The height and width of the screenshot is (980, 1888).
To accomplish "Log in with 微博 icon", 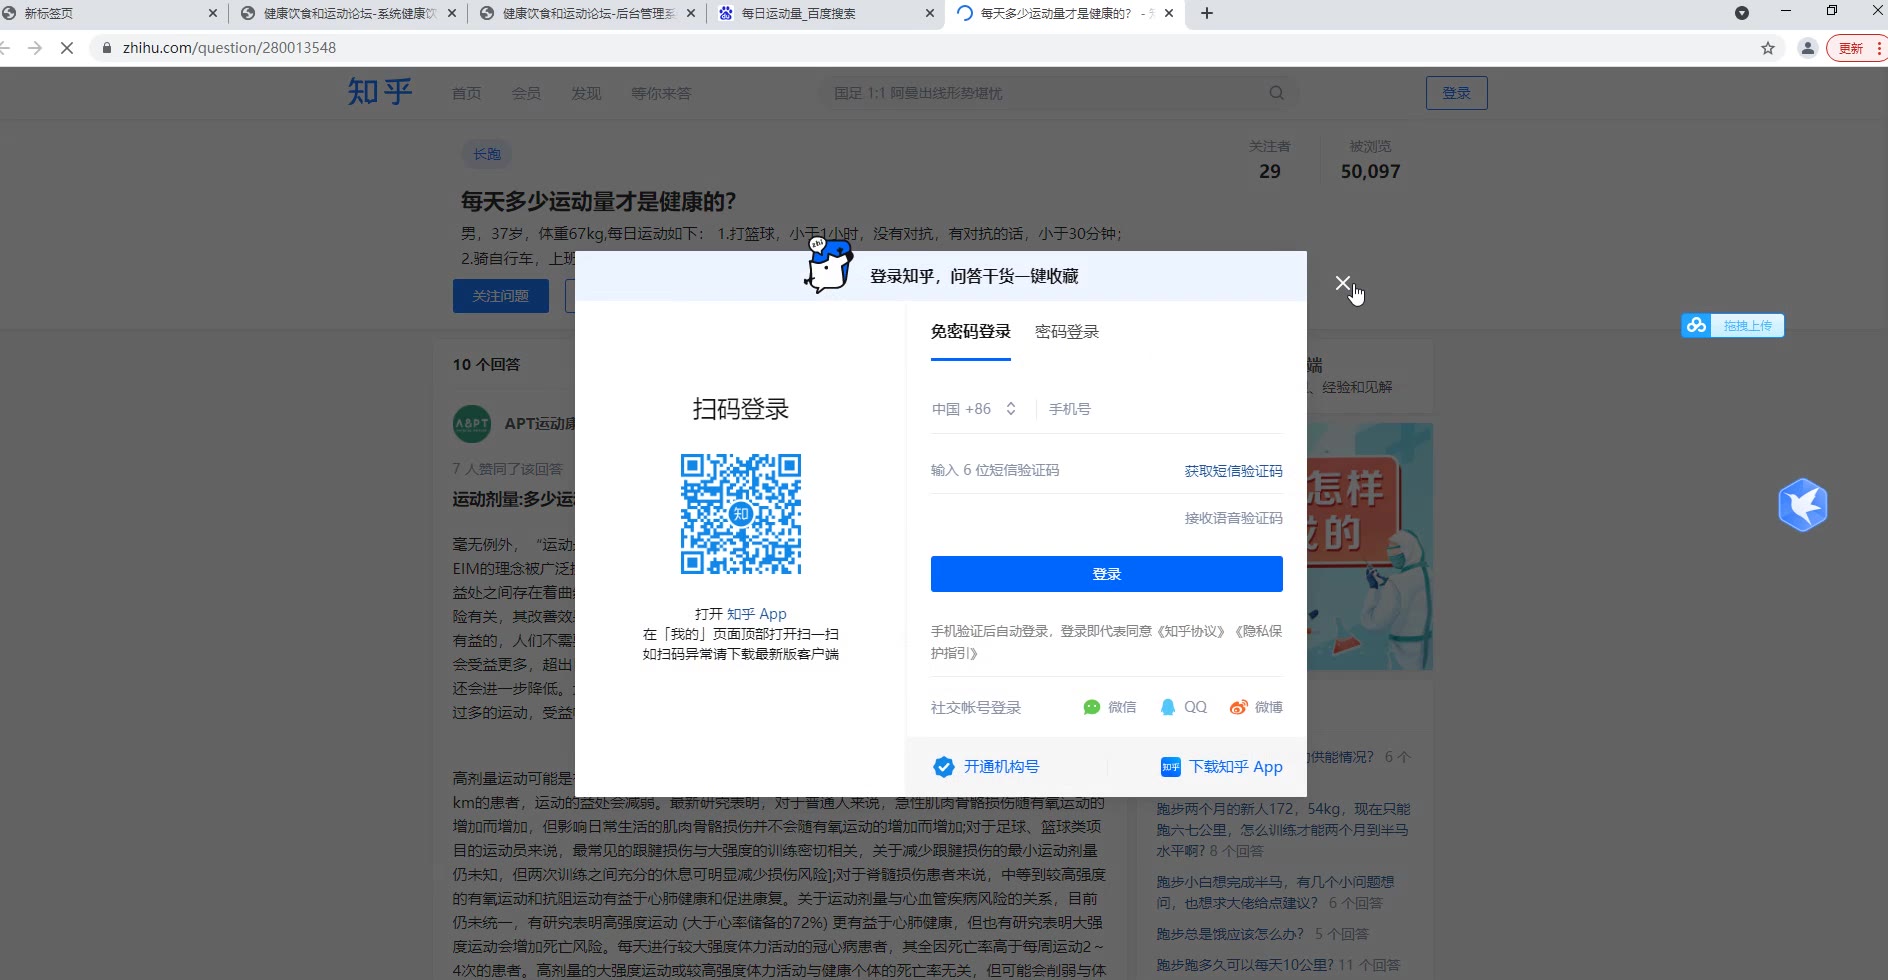I will click(1239, 707).
